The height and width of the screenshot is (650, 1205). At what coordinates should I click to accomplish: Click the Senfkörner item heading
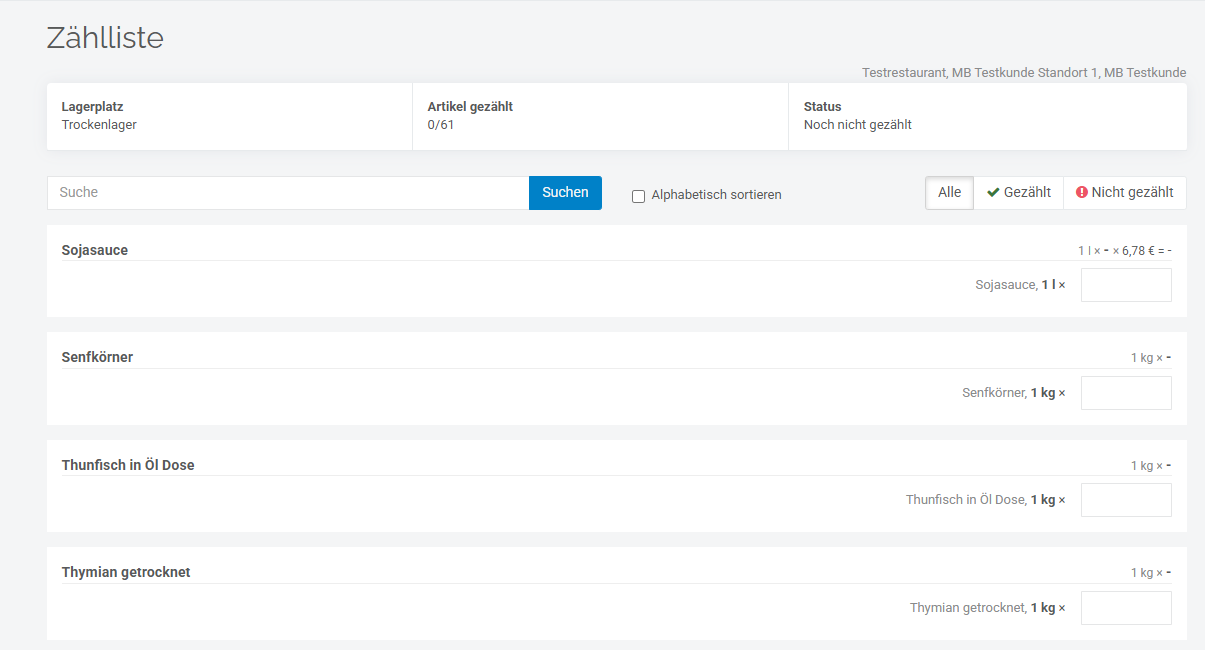(x=97, y=357)
